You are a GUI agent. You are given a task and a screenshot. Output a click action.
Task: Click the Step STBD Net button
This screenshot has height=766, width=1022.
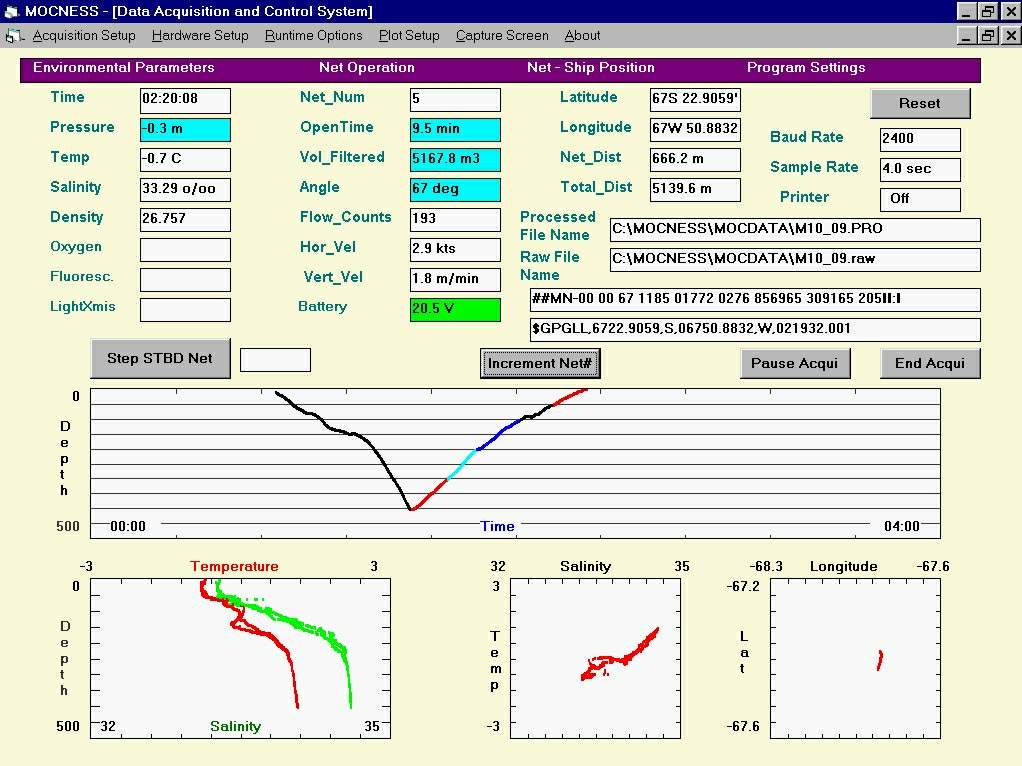tap(160, 358)
